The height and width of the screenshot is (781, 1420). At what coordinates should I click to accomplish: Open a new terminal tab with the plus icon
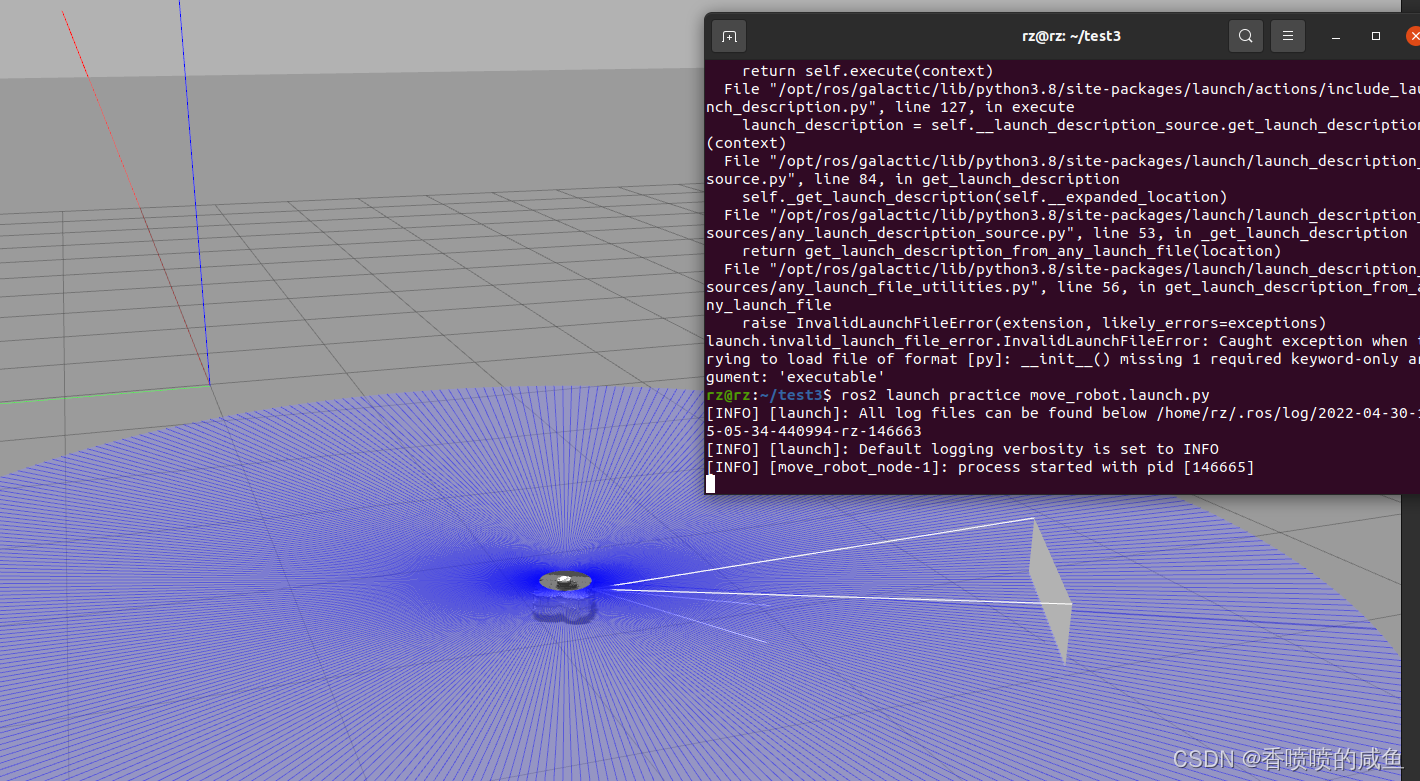coord(729,36)
